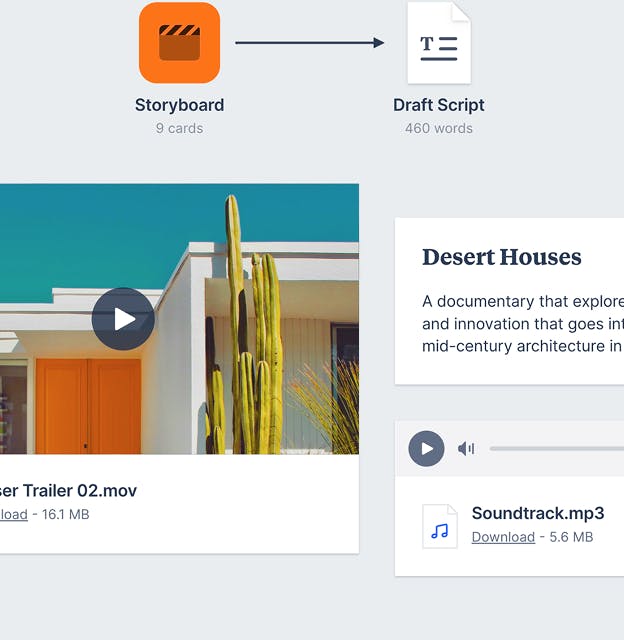
Task: Click the documentary description paragraph
Action: tap(523, 324)
